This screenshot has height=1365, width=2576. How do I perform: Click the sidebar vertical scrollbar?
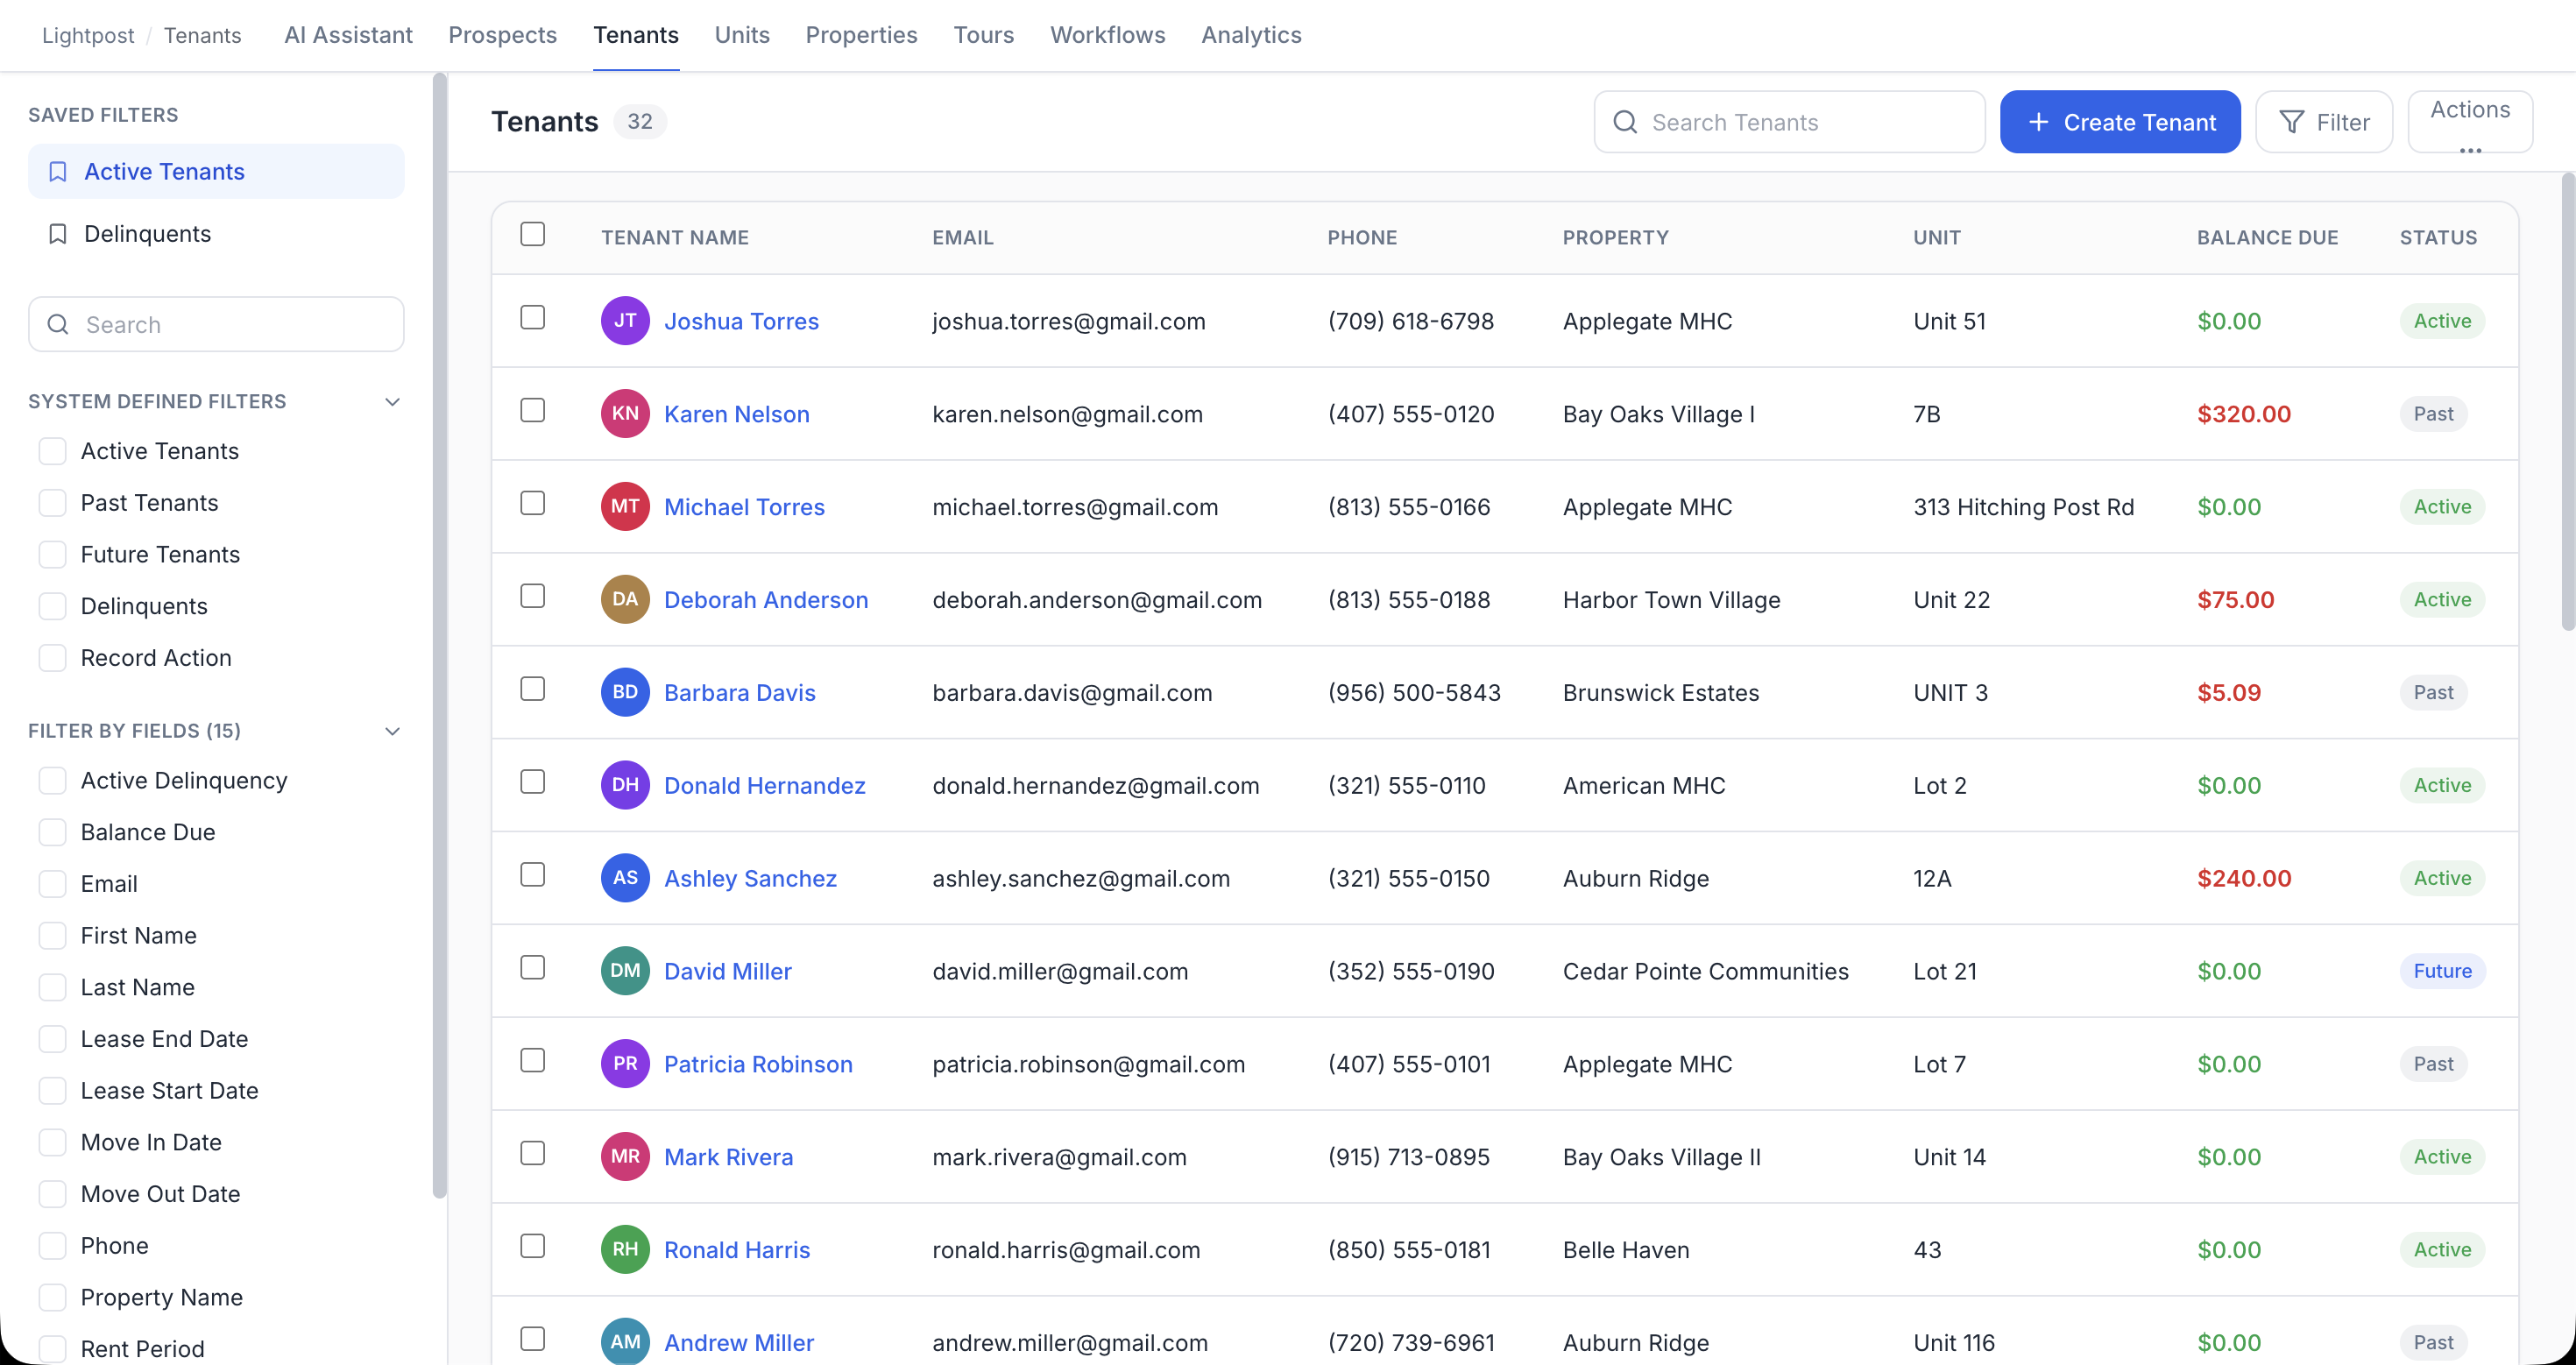(x=439, y=635)
